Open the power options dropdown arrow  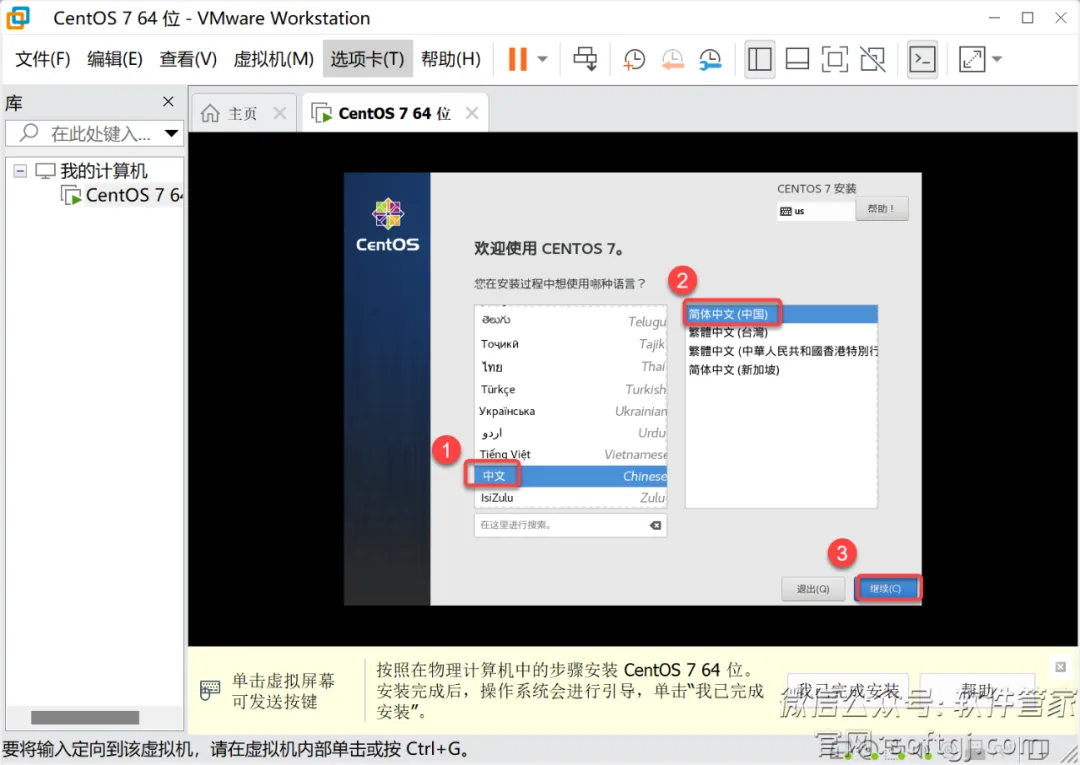pyautogui.click(x=543, y=59)
